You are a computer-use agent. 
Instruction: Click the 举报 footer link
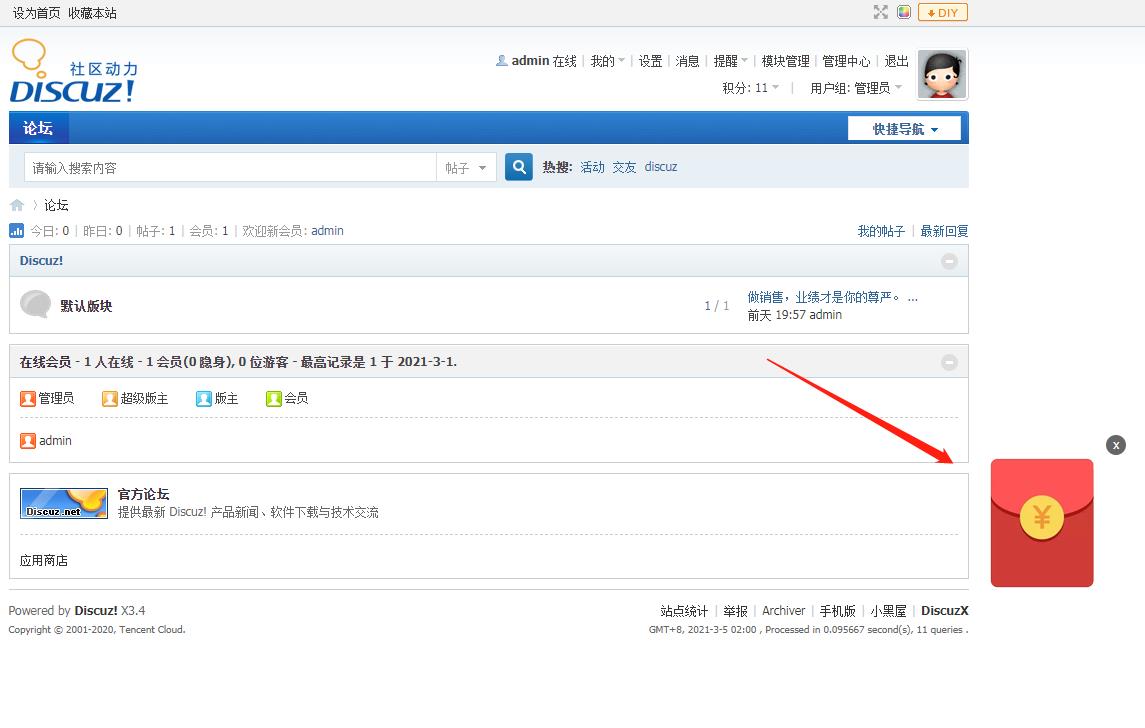[735, 611]
